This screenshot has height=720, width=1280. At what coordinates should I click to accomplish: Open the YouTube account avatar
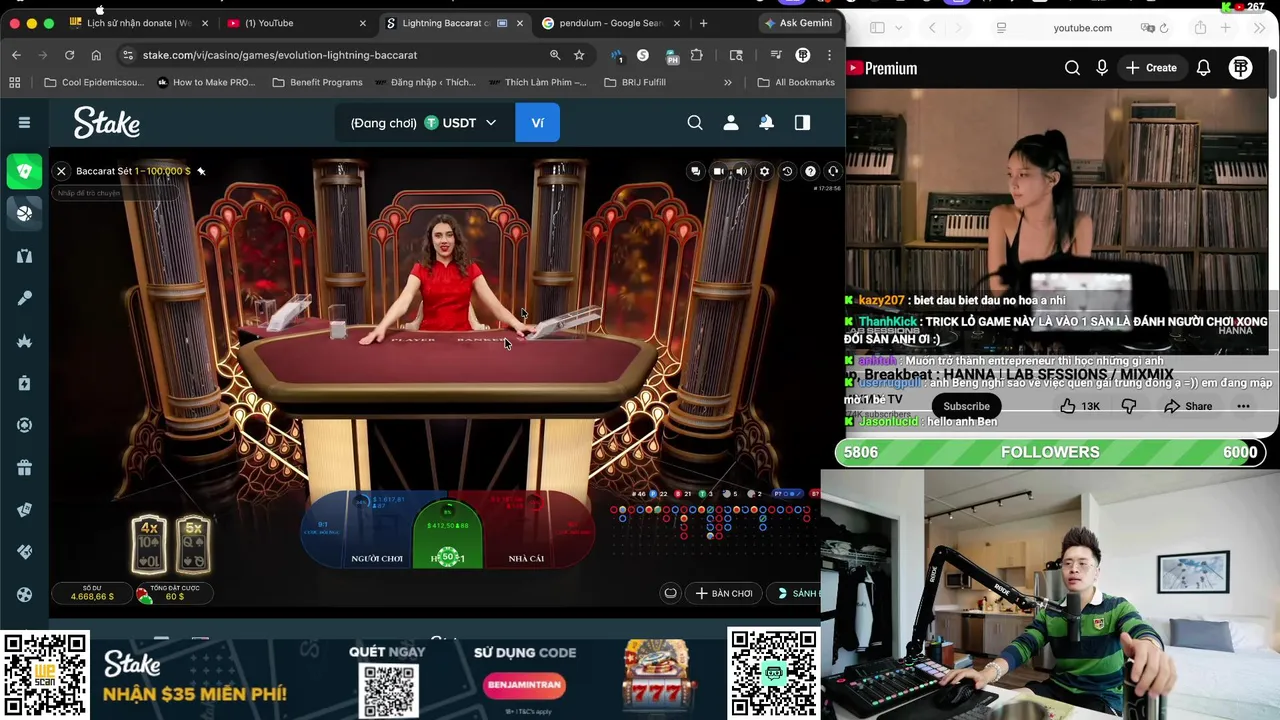[1241, 68]
